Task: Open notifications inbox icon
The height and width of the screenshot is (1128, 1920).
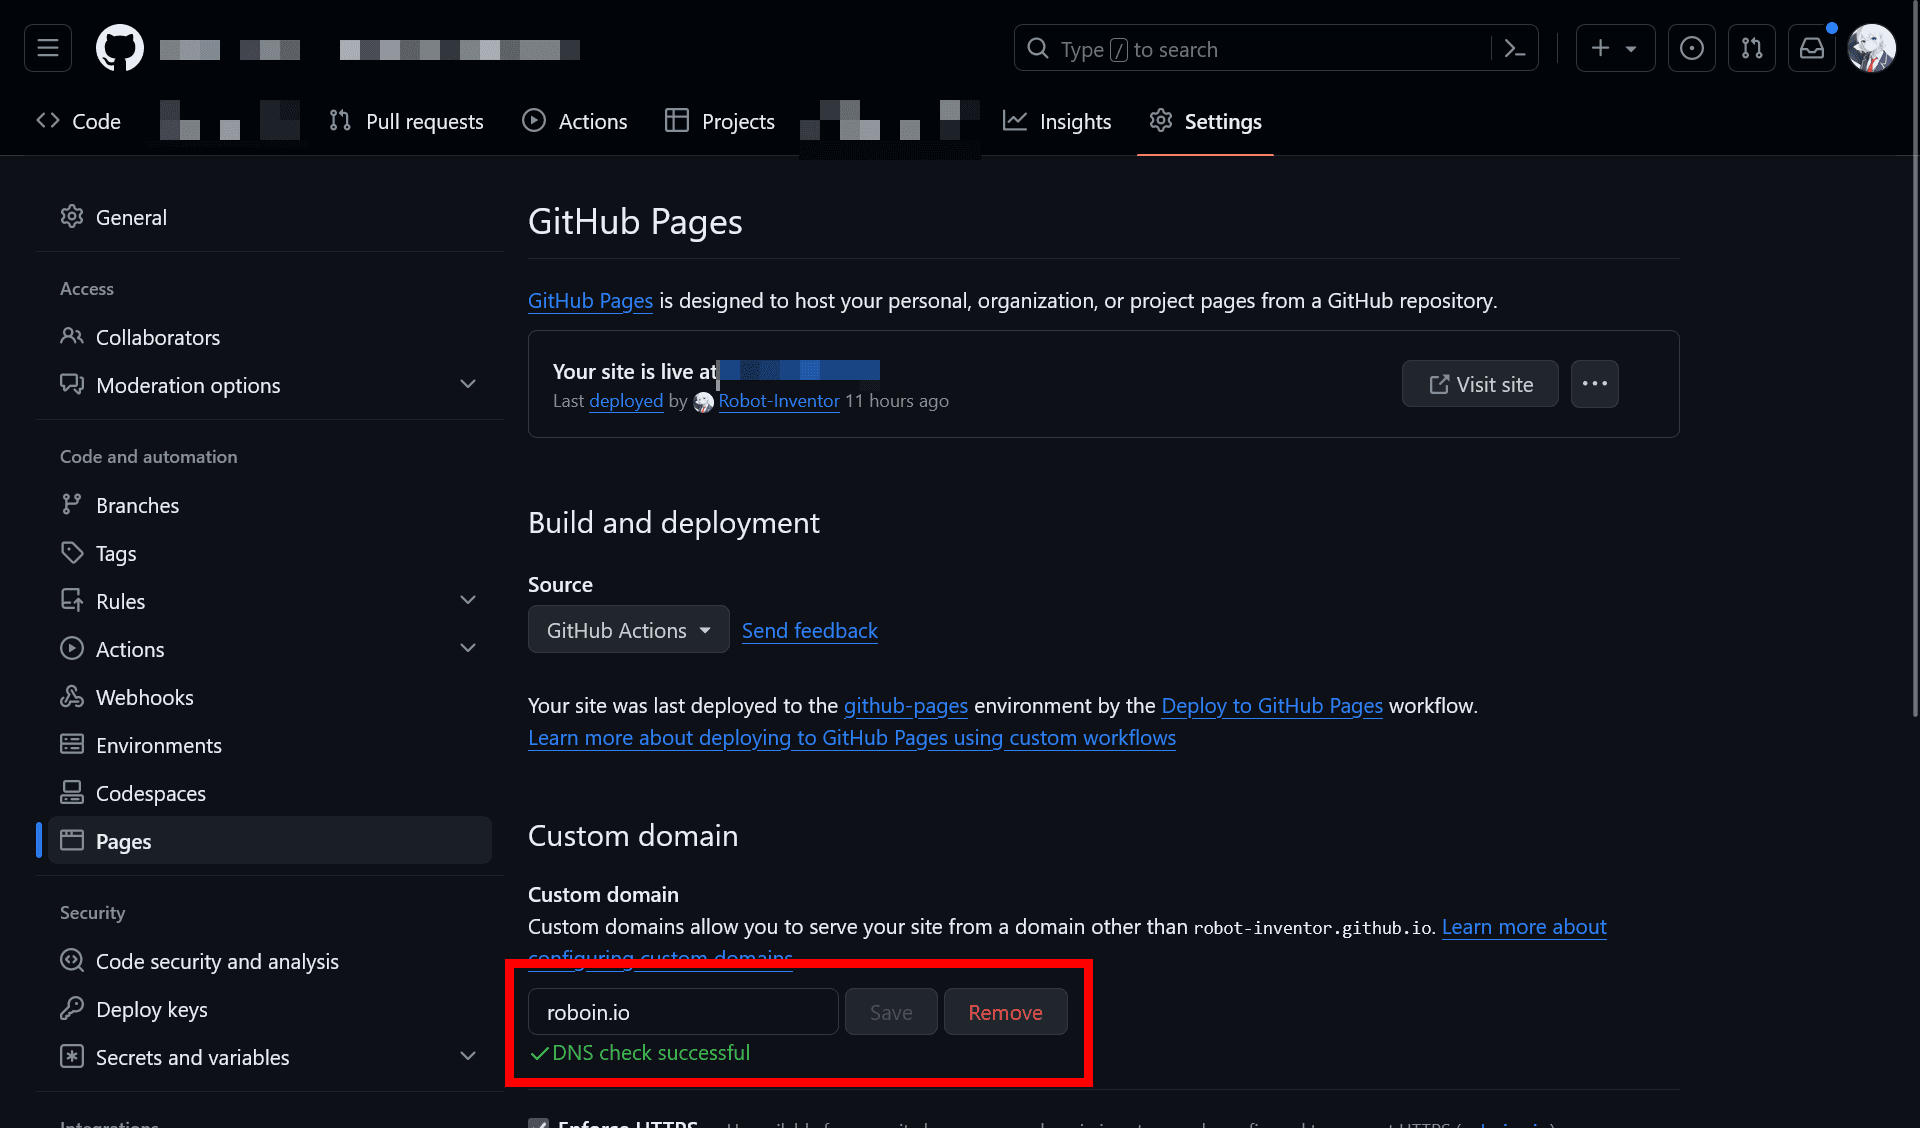Action: (1812, 48)
